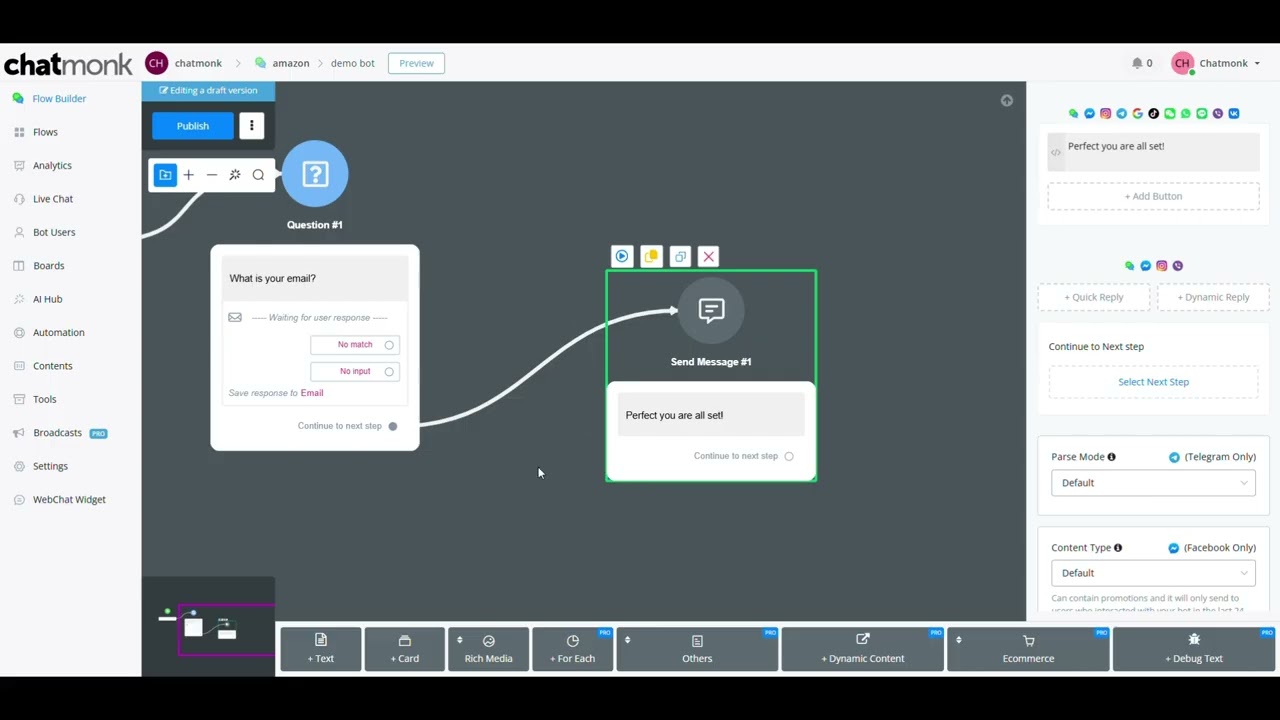Open the Content Type dropdown
Image resolution: width=1280 pixels, height=720 pixels.
click(1153, 573)
